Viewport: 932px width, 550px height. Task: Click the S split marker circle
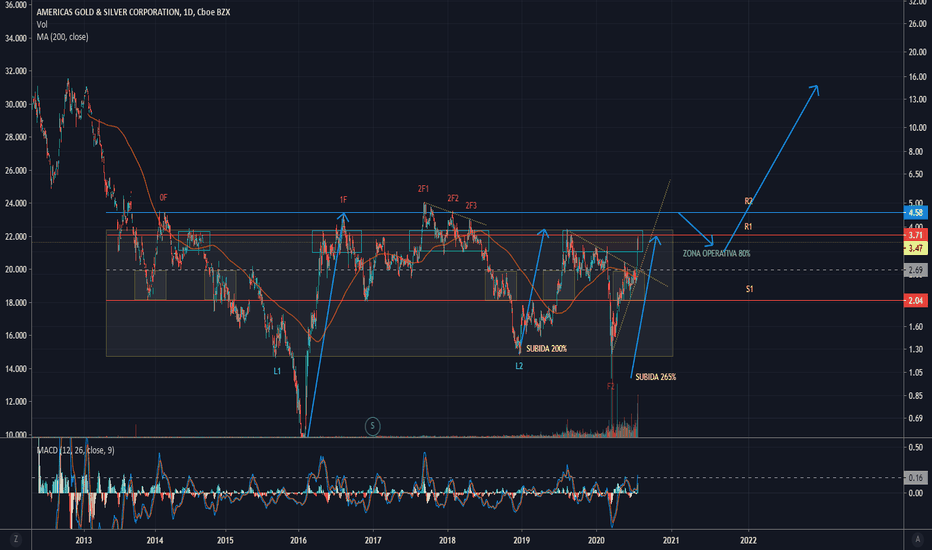tap(373, 426)
